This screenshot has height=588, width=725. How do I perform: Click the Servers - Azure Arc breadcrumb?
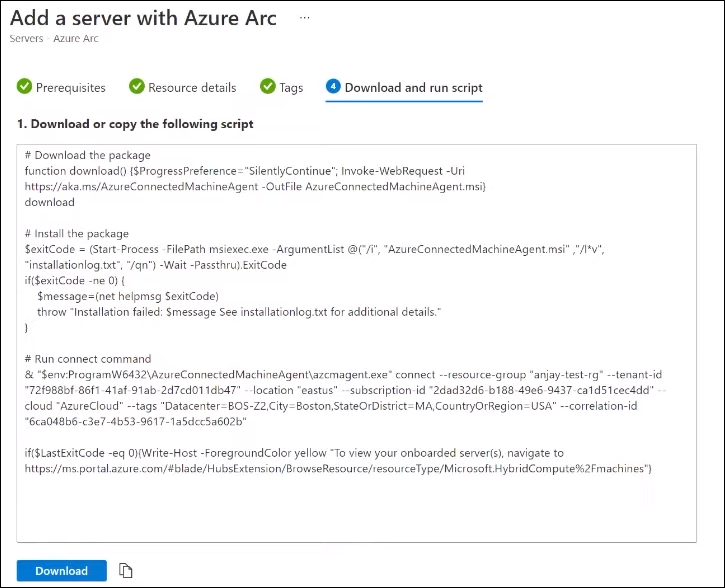pyautogui.click(x=54, y=39)
